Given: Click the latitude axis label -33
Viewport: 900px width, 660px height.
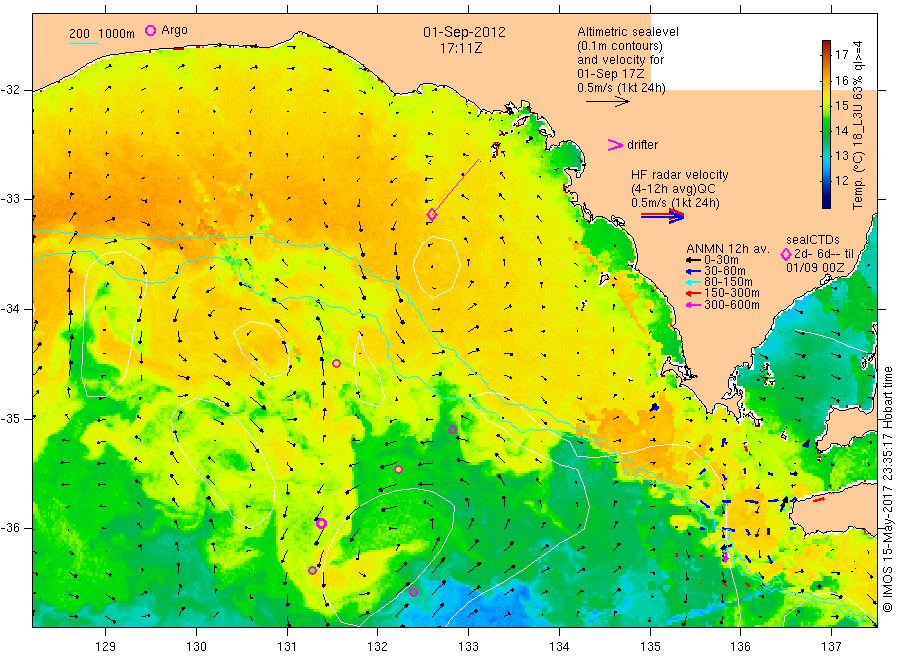Looking at the screenshot, I should [x=11, y=199].
